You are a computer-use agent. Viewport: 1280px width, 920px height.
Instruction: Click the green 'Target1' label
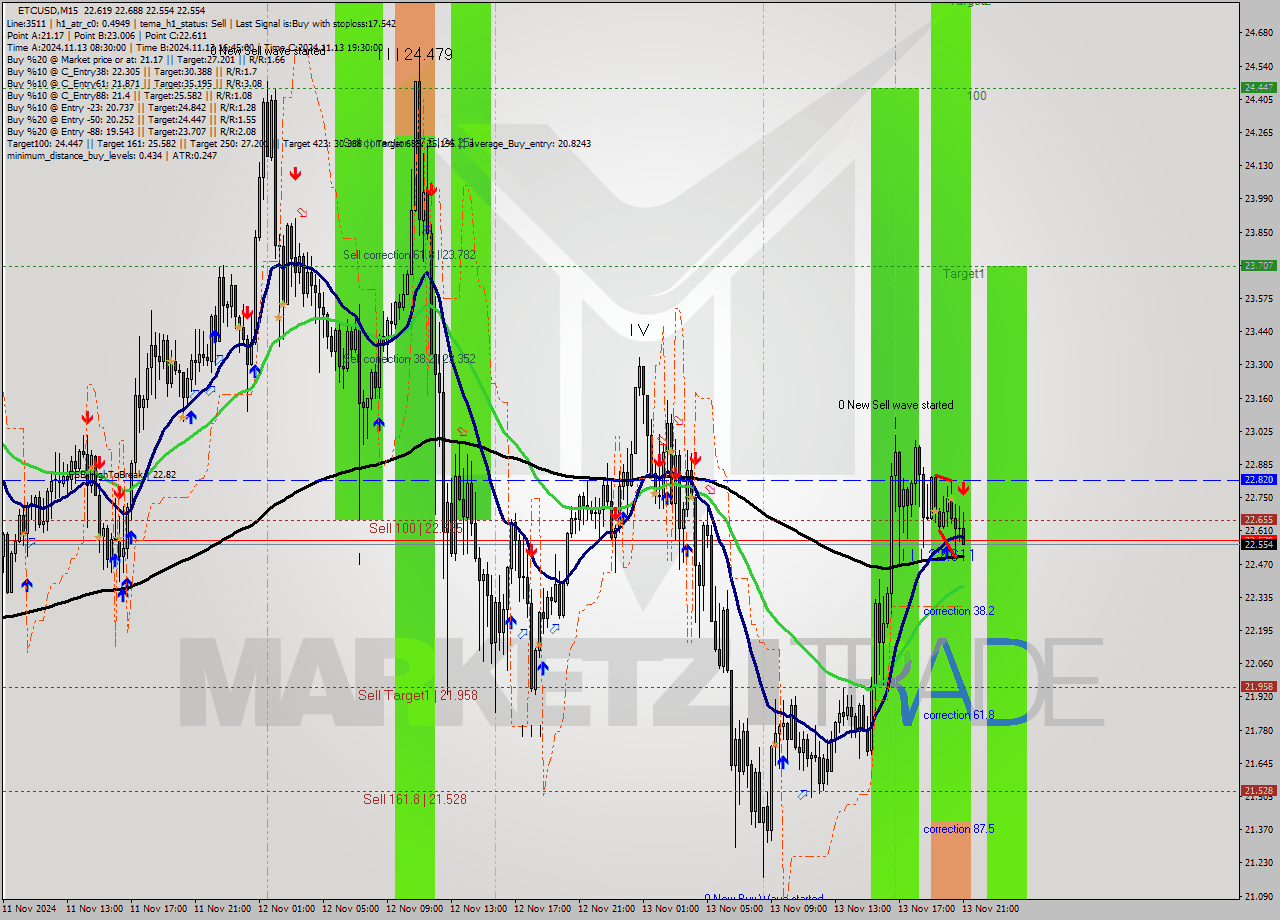(x=964, y=273)
